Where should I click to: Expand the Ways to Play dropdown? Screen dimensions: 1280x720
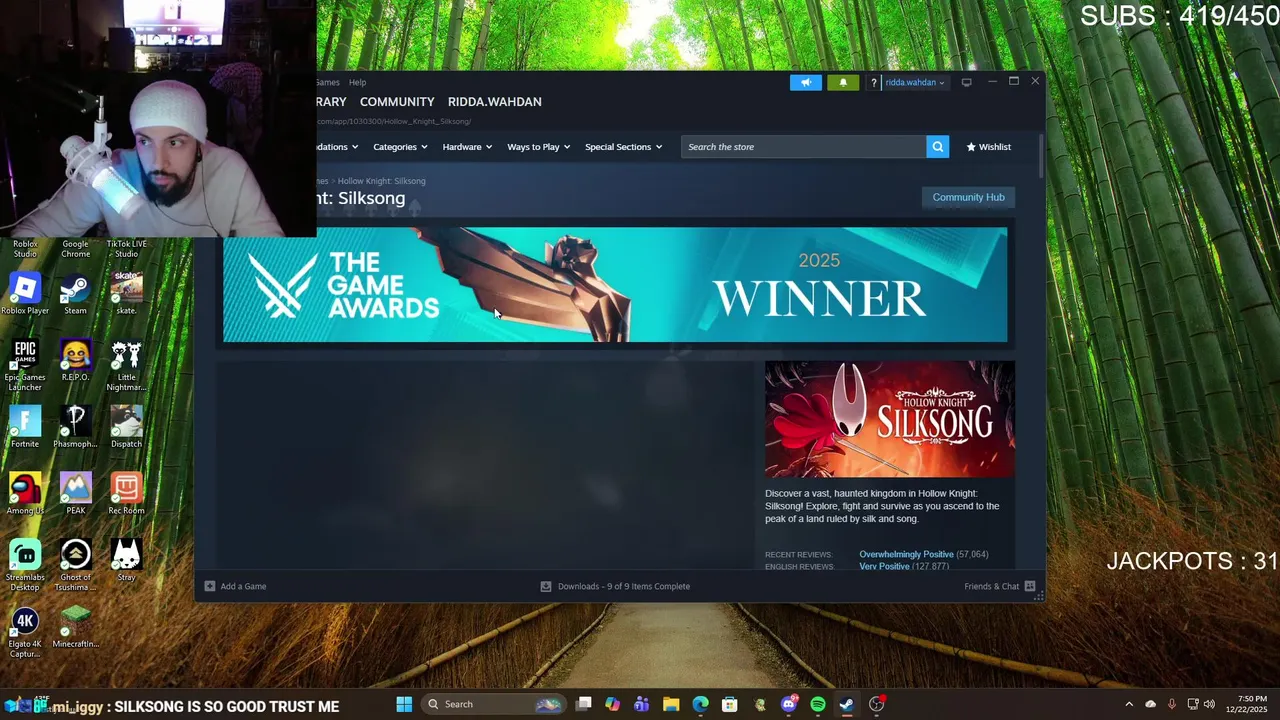[x=538, y=147]
